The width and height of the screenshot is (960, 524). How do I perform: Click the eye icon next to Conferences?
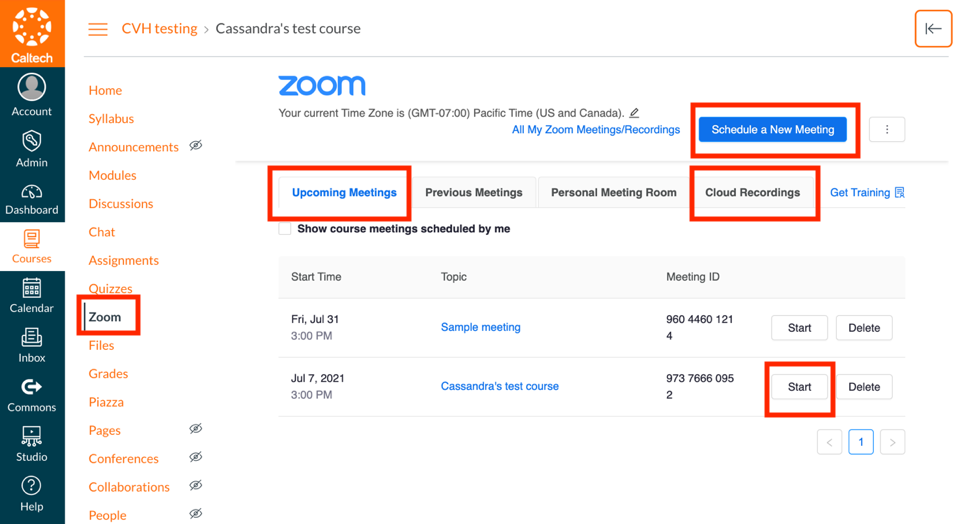(x=196, y=458)
